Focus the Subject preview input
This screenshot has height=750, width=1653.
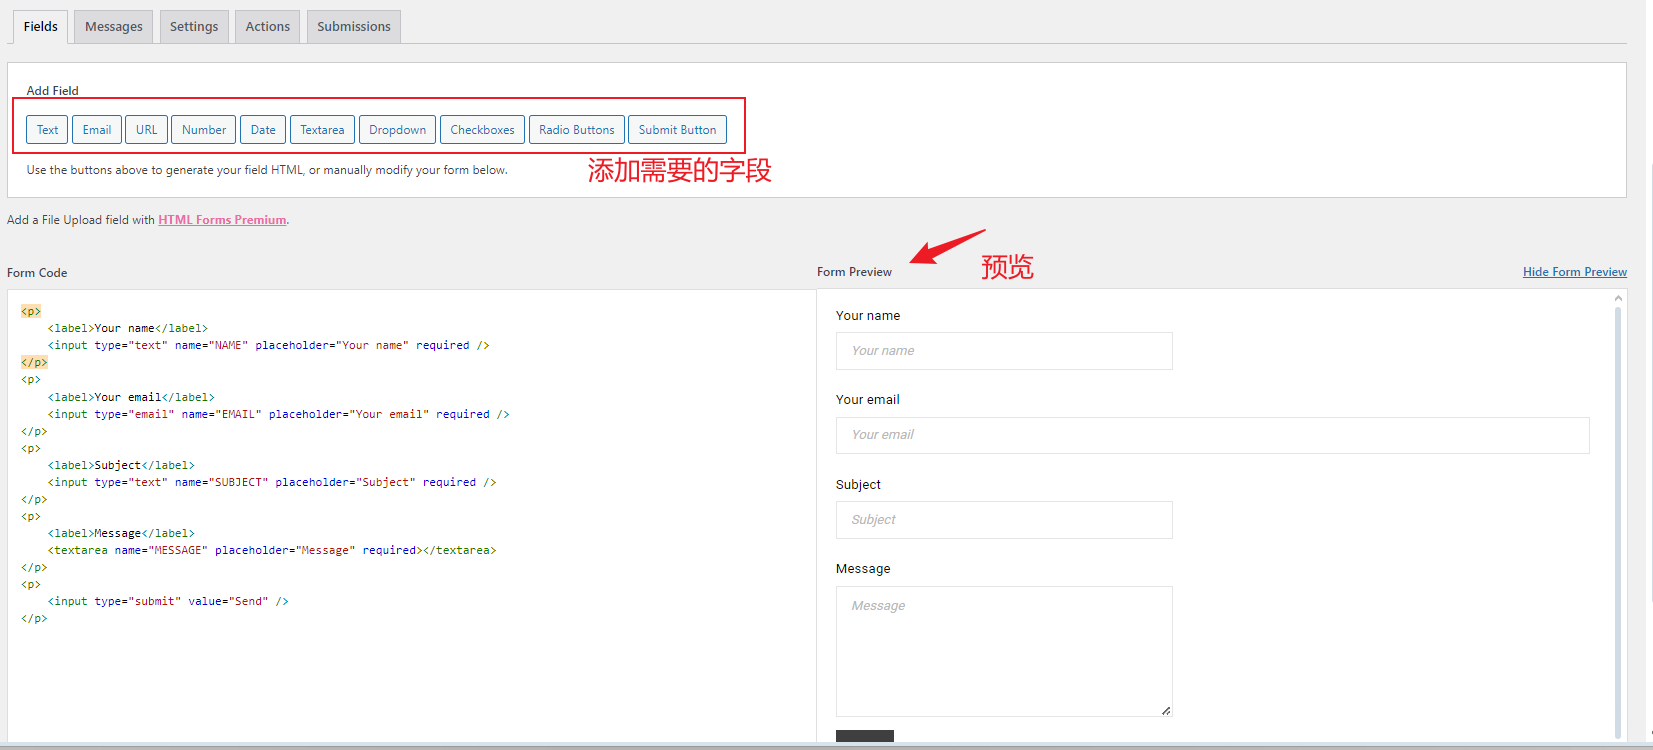pos(1004,520)
